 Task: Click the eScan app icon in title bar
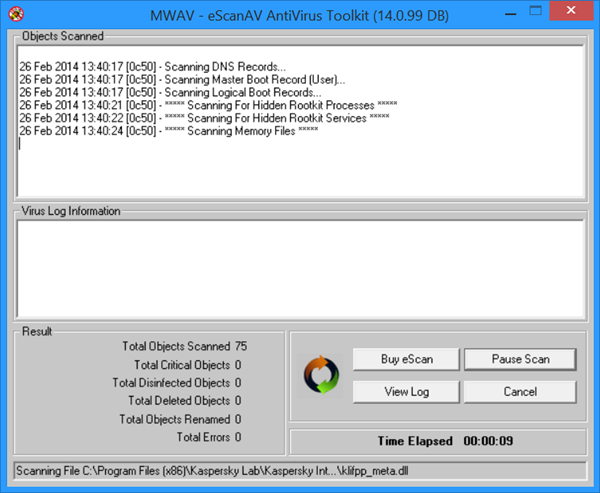pyautogui.click(x=16, y=14)
